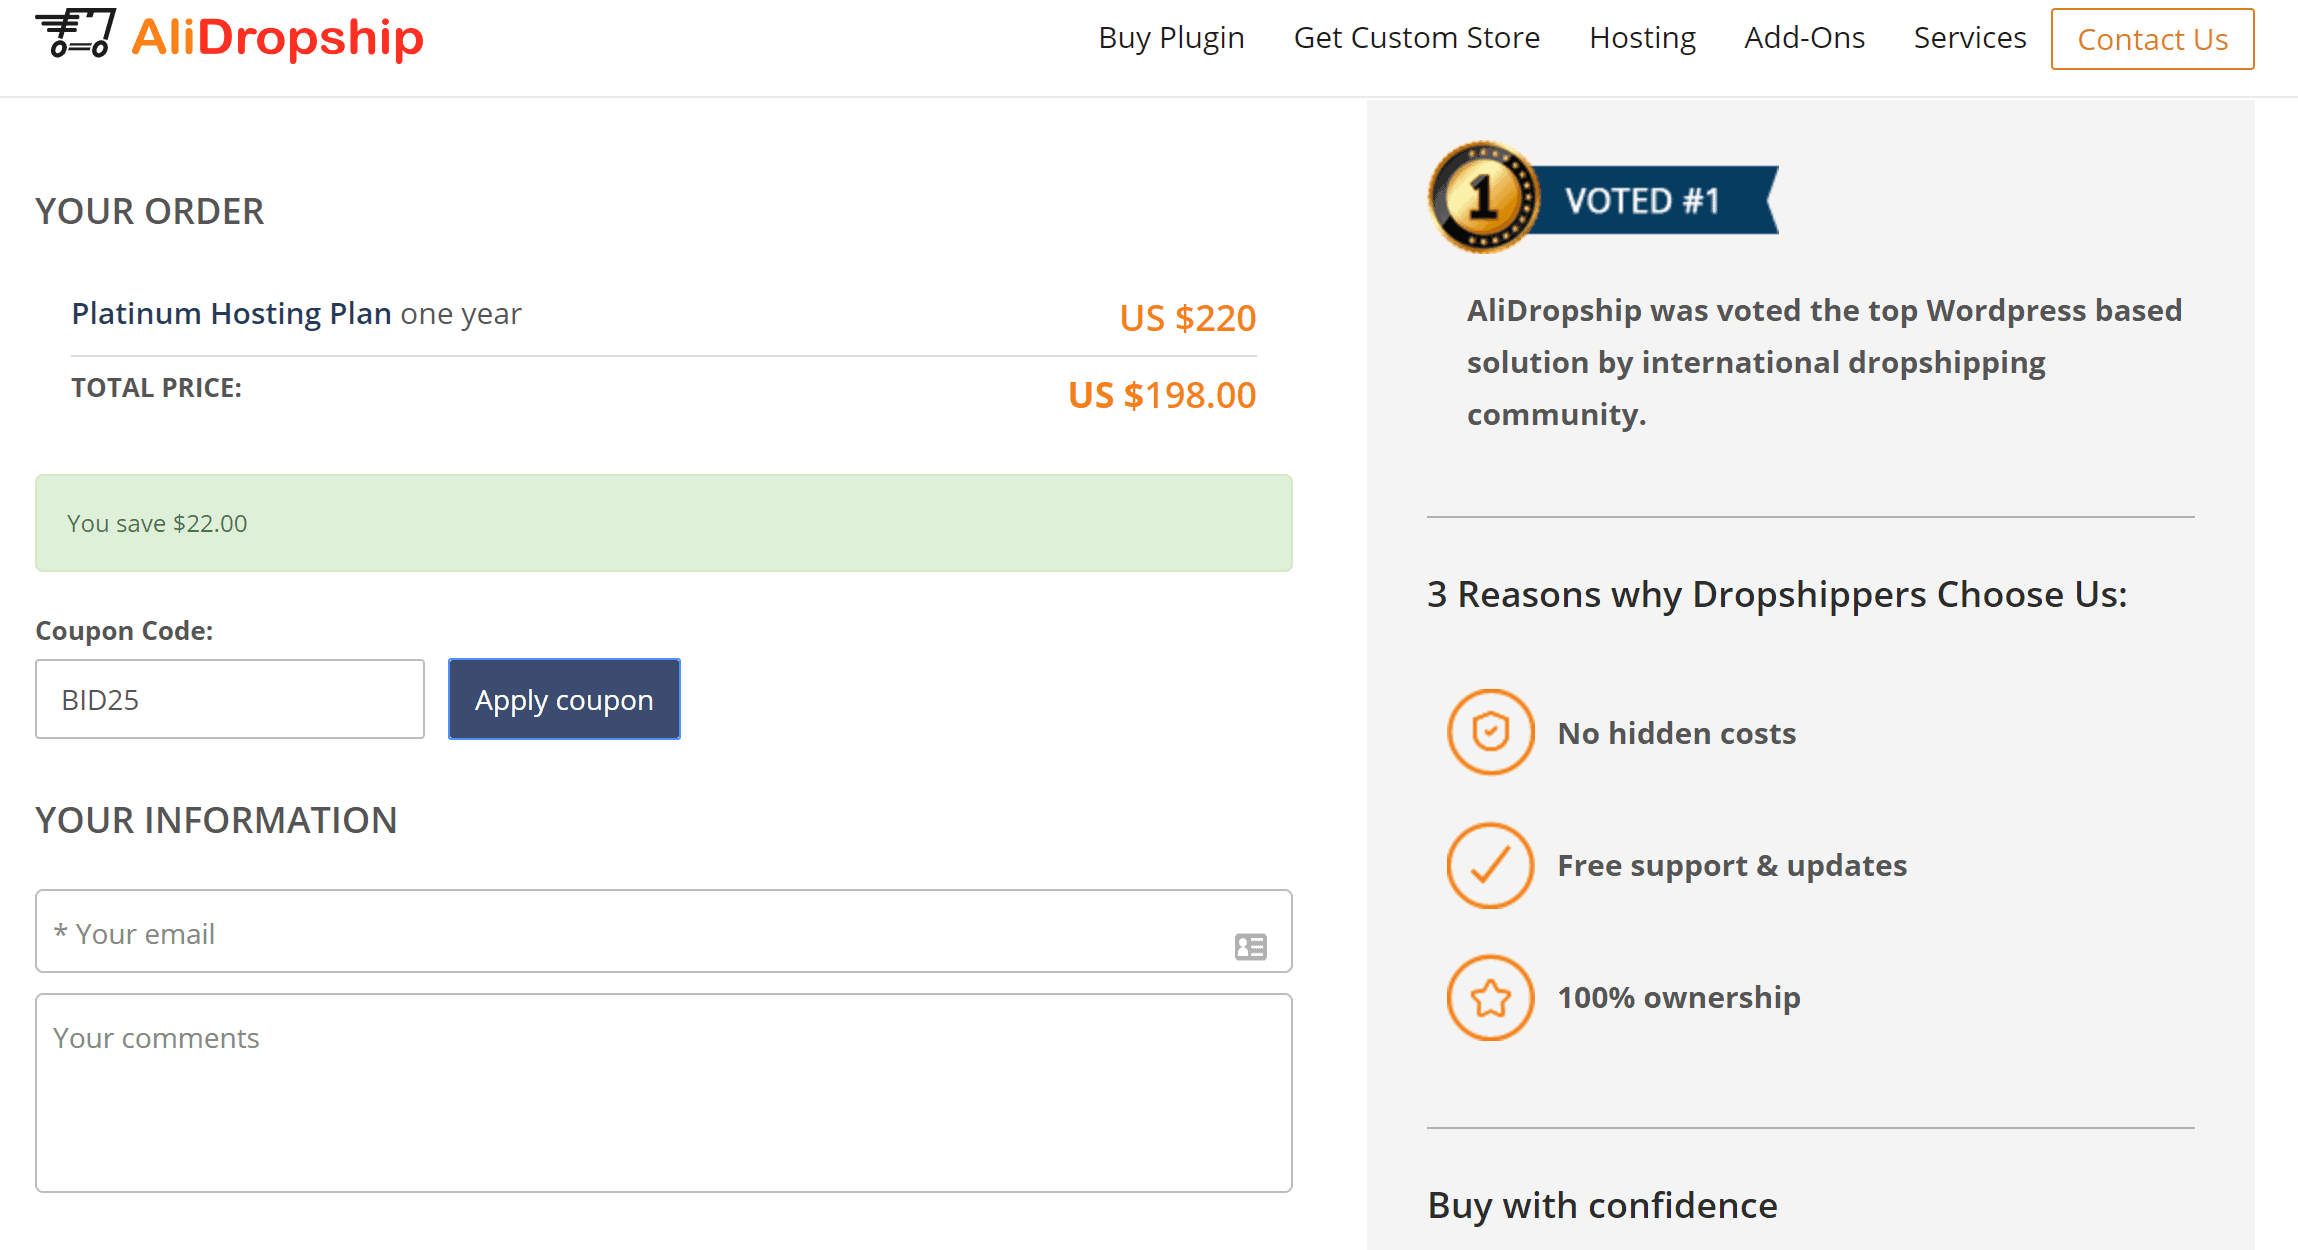Click the YOUR INFORMATION heading
This screenshot has height=1250, width=2298.
pos(216,820)
